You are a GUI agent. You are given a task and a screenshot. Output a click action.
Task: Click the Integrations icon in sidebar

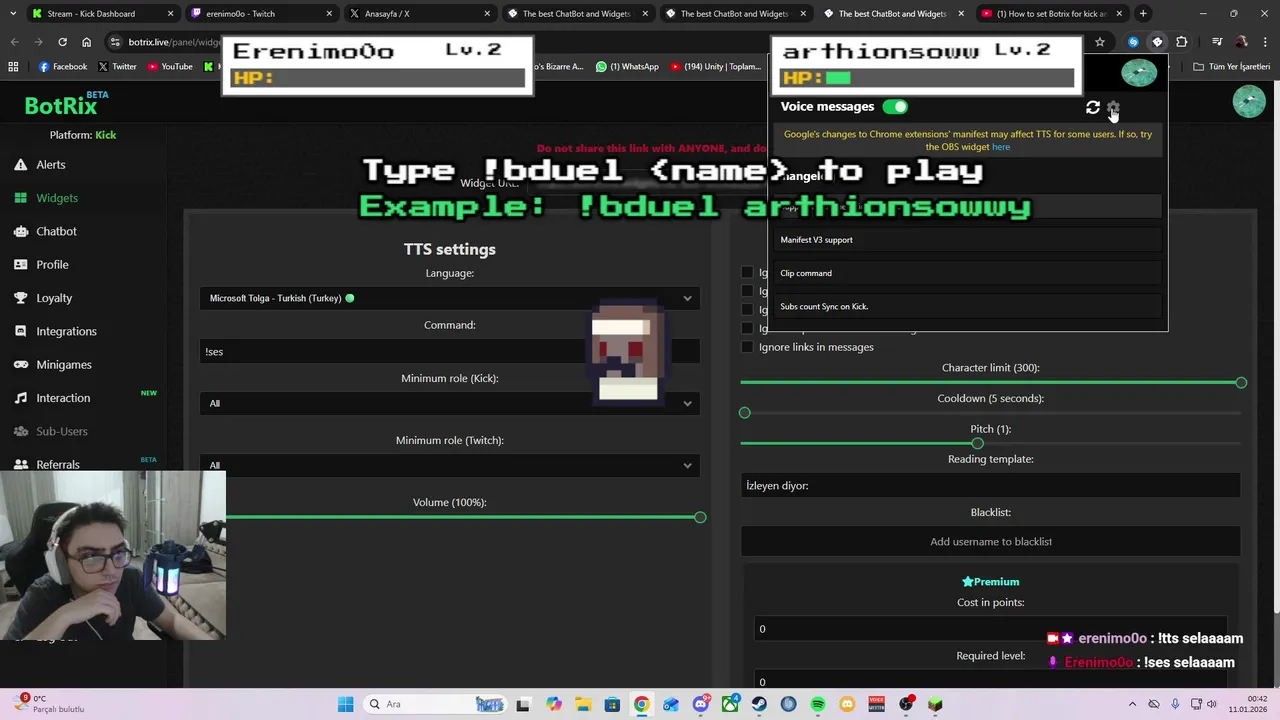point(21,331)
